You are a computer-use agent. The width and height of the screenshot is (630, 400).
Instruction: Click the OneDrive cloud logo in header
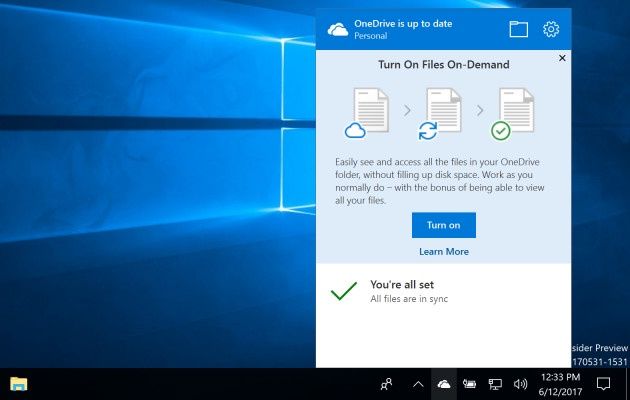click(338, 30)
